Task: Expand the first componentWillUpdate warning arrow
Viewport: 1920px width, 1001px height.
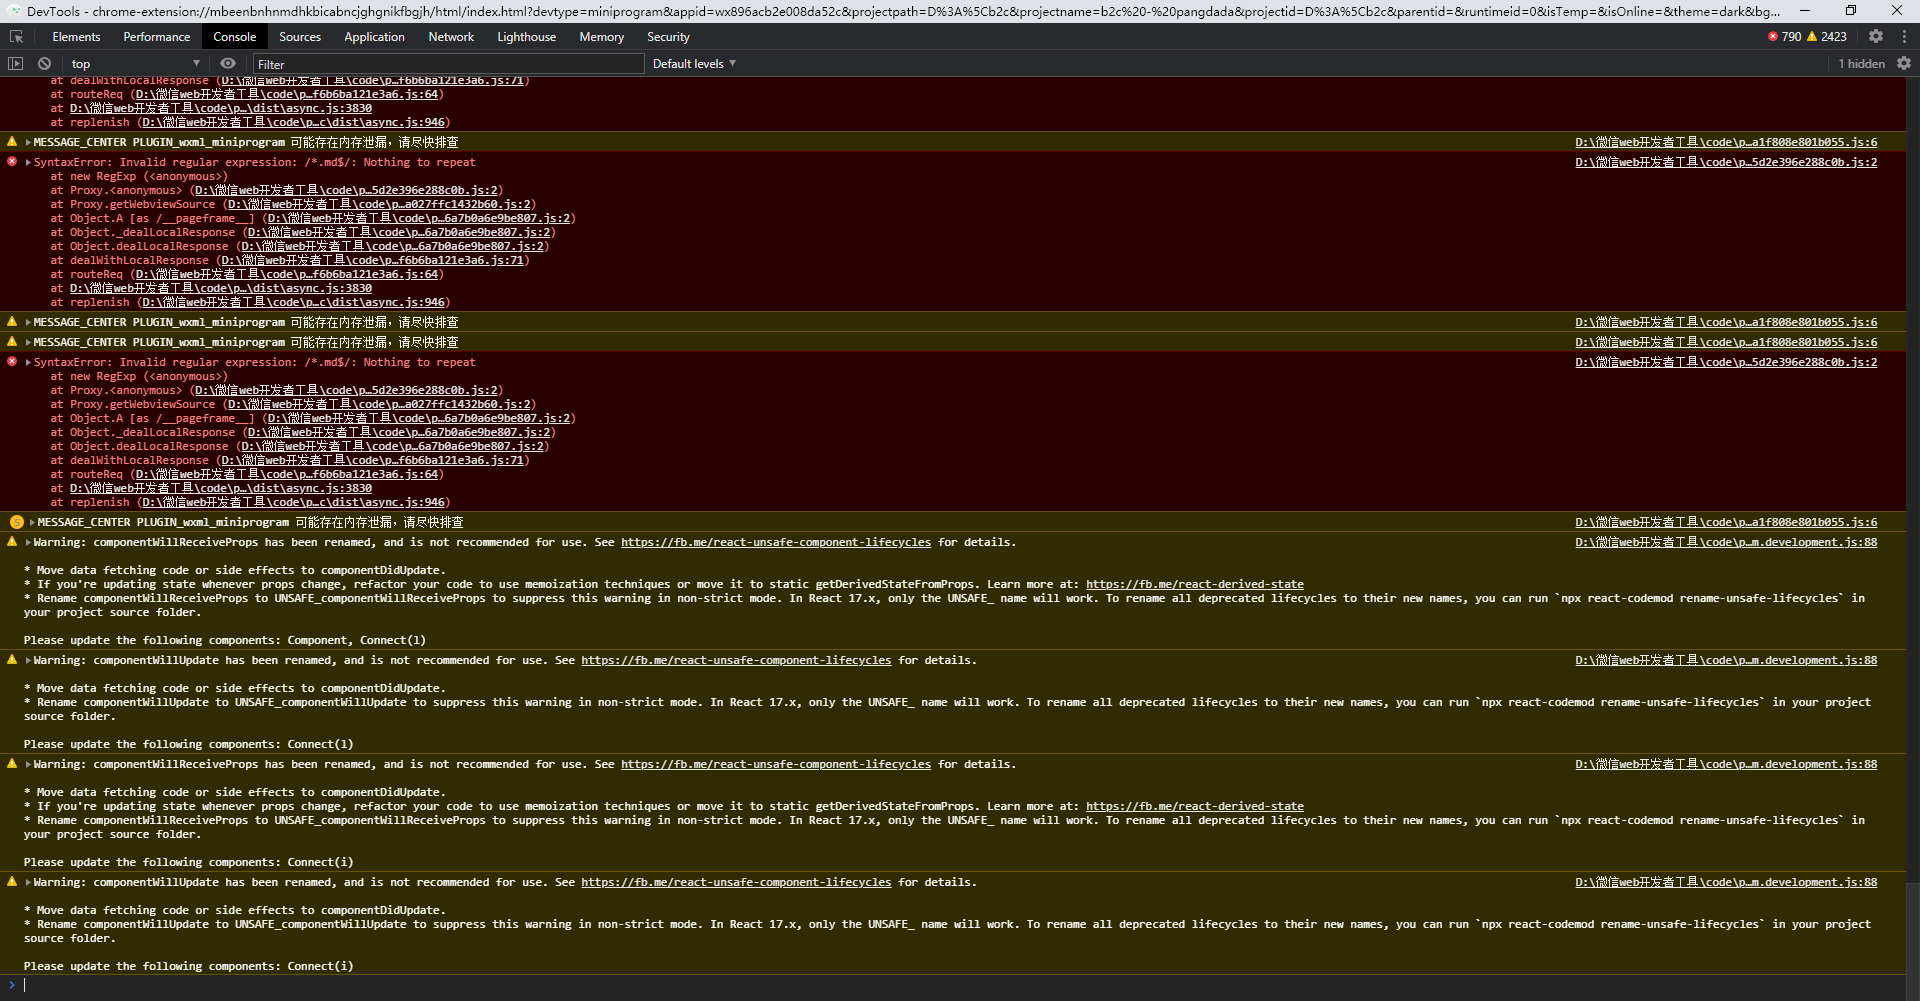Action: pyautogui.click(x=28, y=660)
